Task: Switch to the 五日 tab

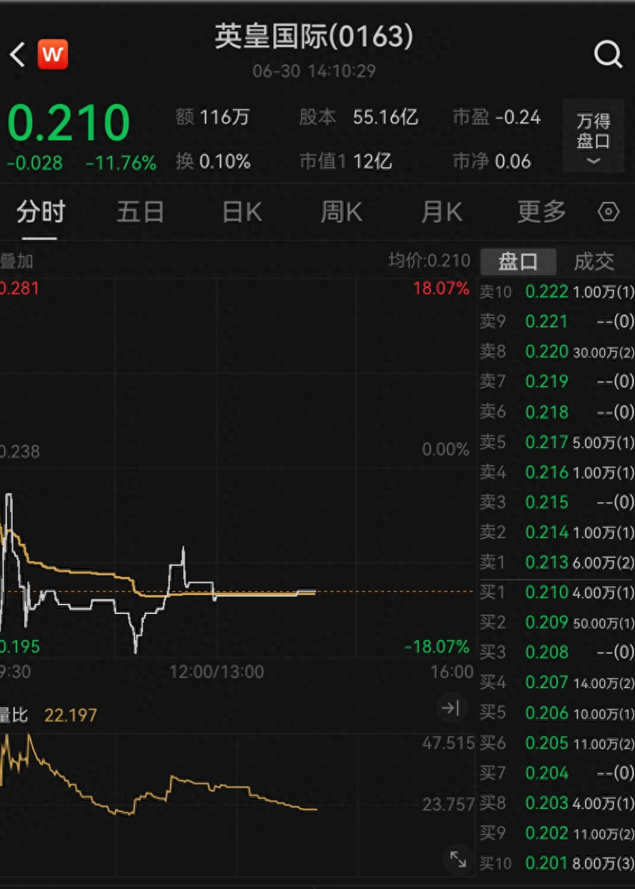Action: coord(141,213)
